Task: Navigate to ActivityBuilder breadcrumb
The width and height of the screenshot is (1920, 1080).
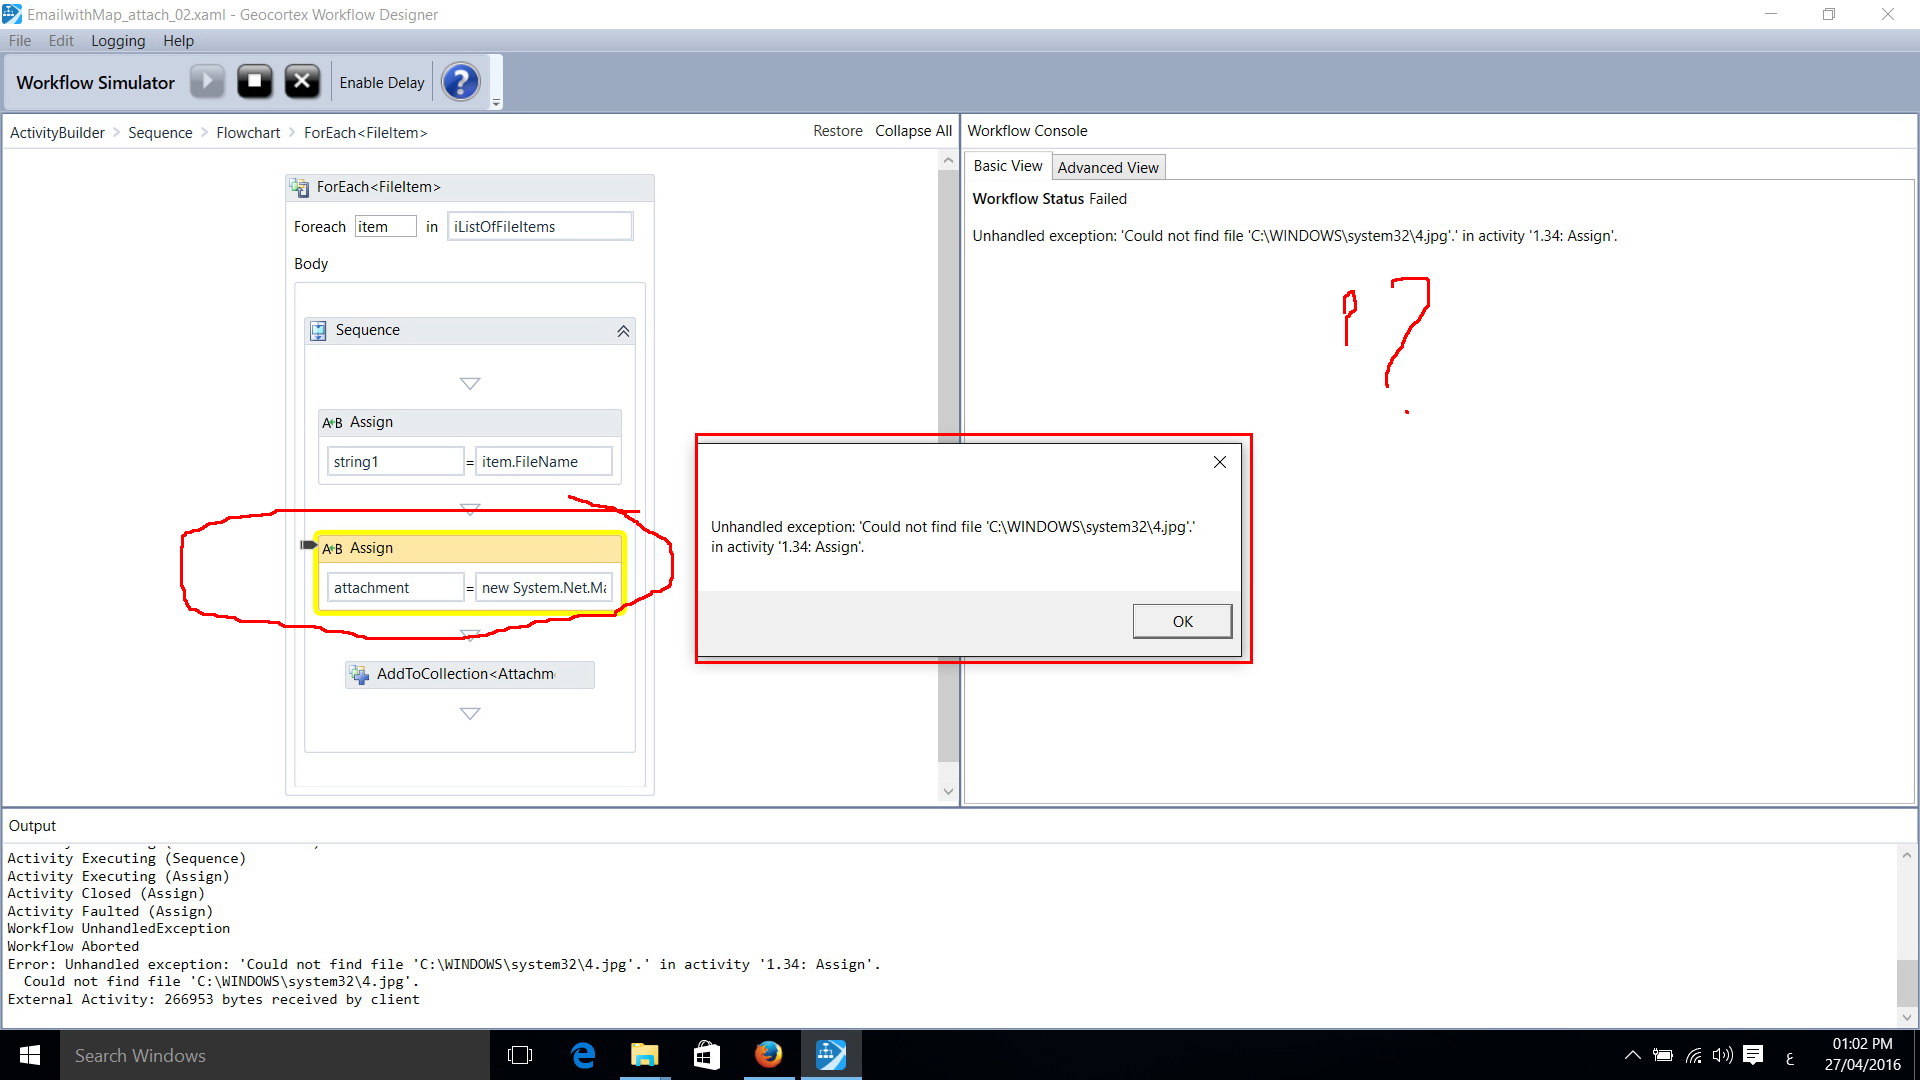Action: coord(57,133)
